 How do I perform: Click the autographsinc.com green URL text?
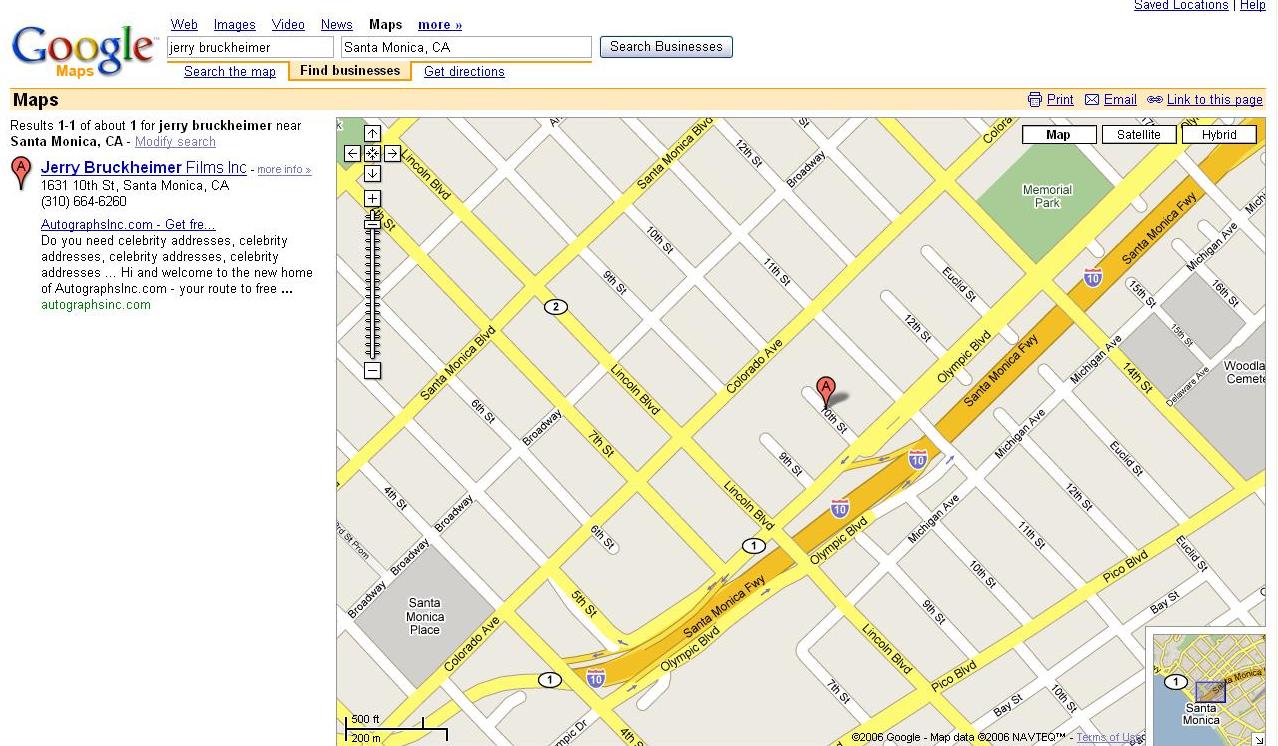[96, 305]
